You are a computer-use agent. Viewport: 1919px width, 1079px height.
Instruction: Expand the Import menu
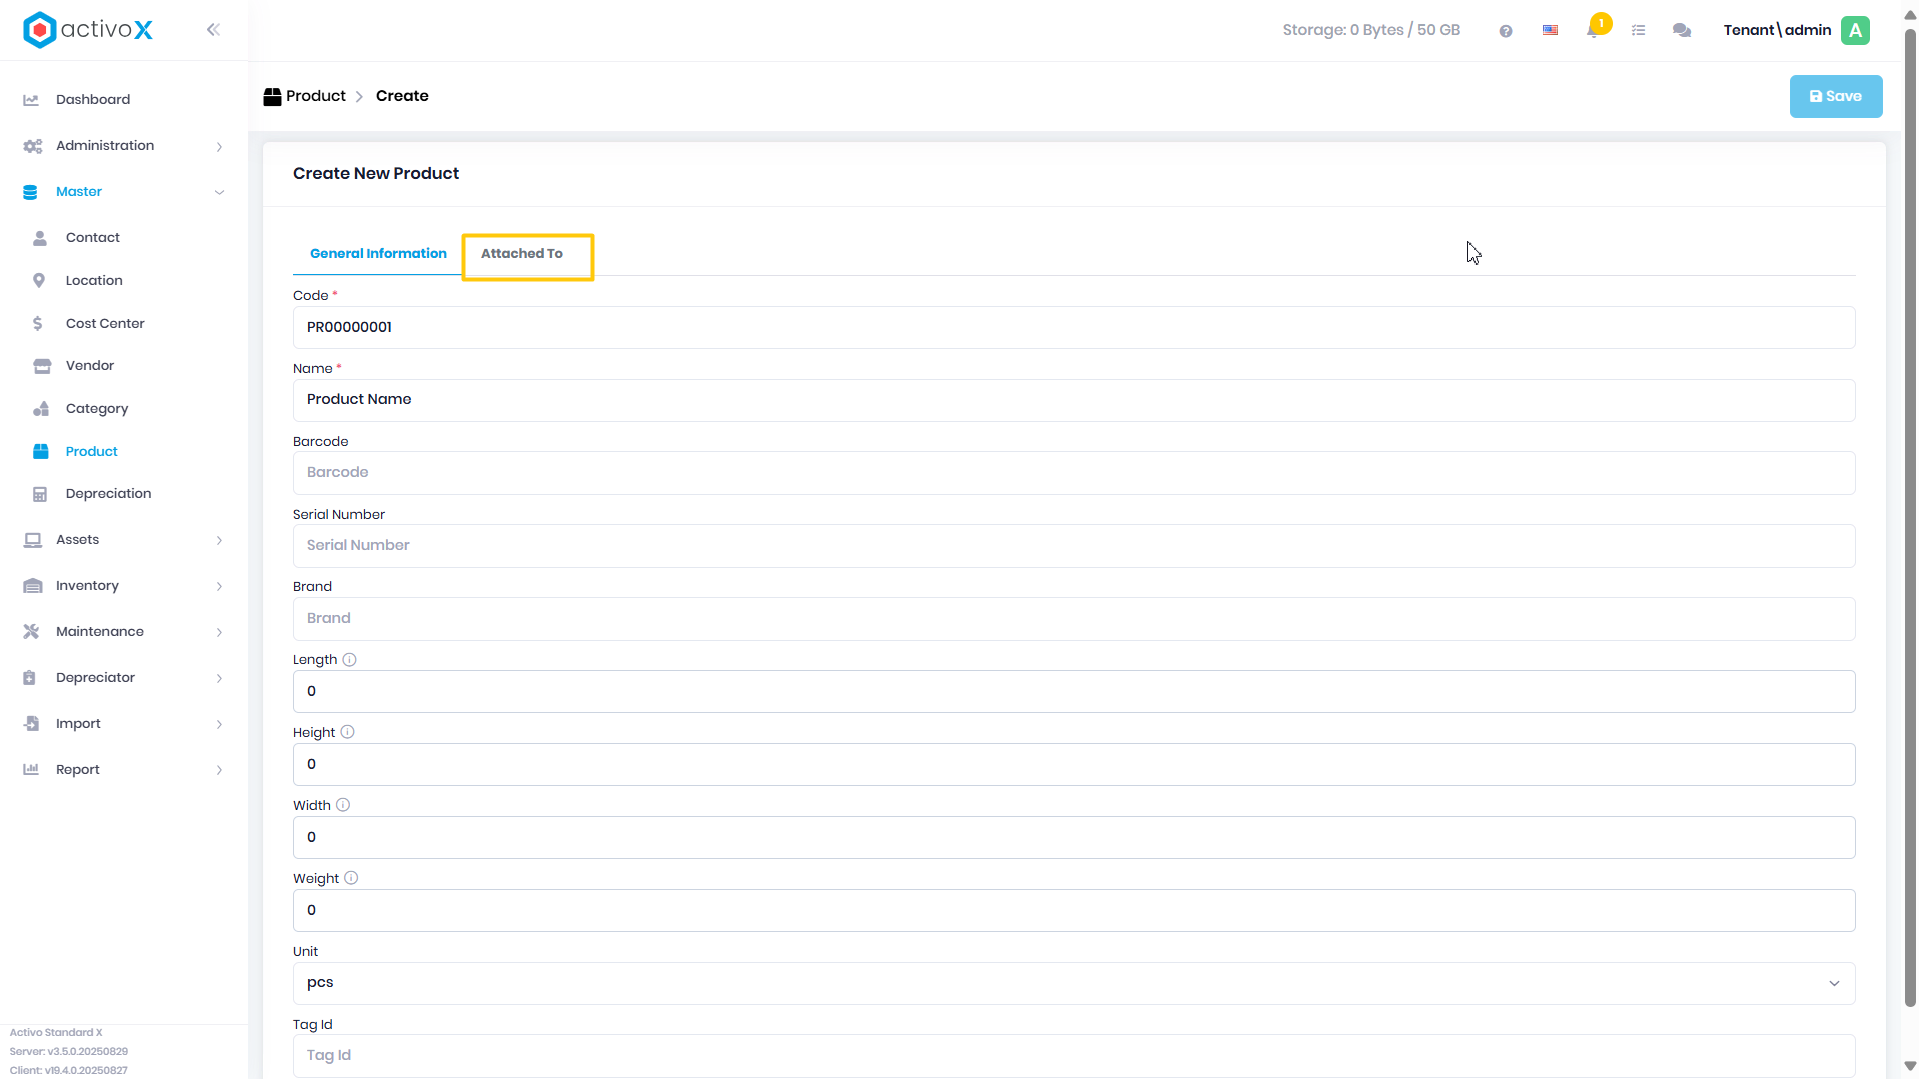tap(219, 725)
